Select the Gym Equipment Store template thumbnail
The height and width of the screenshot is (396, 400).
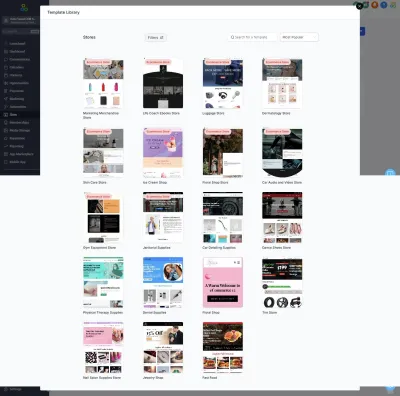coord(103,217)
